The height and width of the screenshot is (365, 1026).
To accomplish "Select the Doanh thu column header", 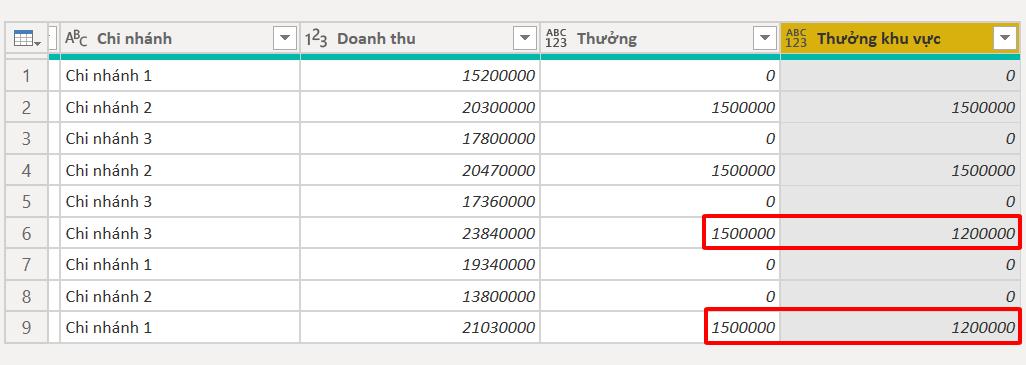I will click(420, 39).
